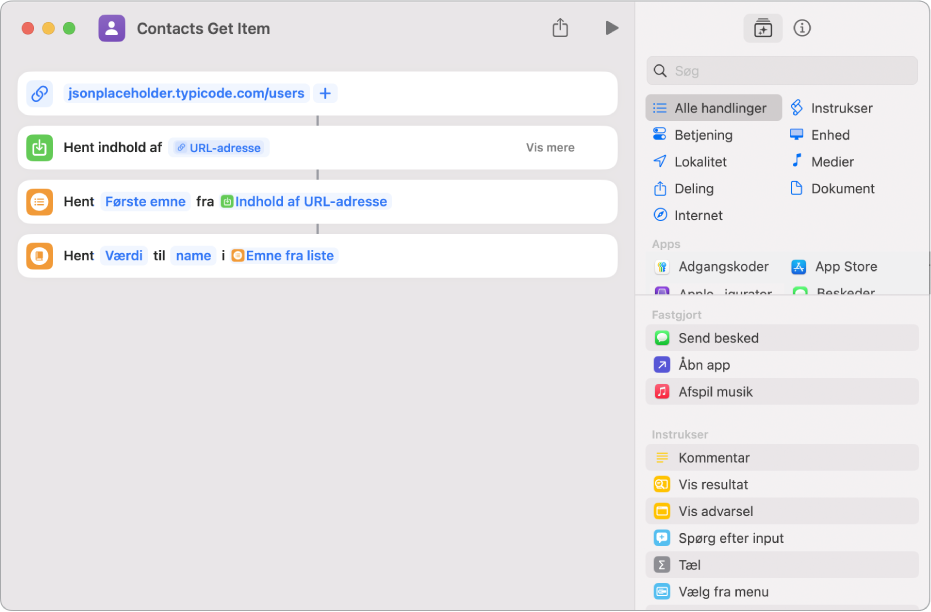The width and height of the screenshot is (931, 612).
Task: Select the Emne fra liste variable
Action: click(284, 255)
